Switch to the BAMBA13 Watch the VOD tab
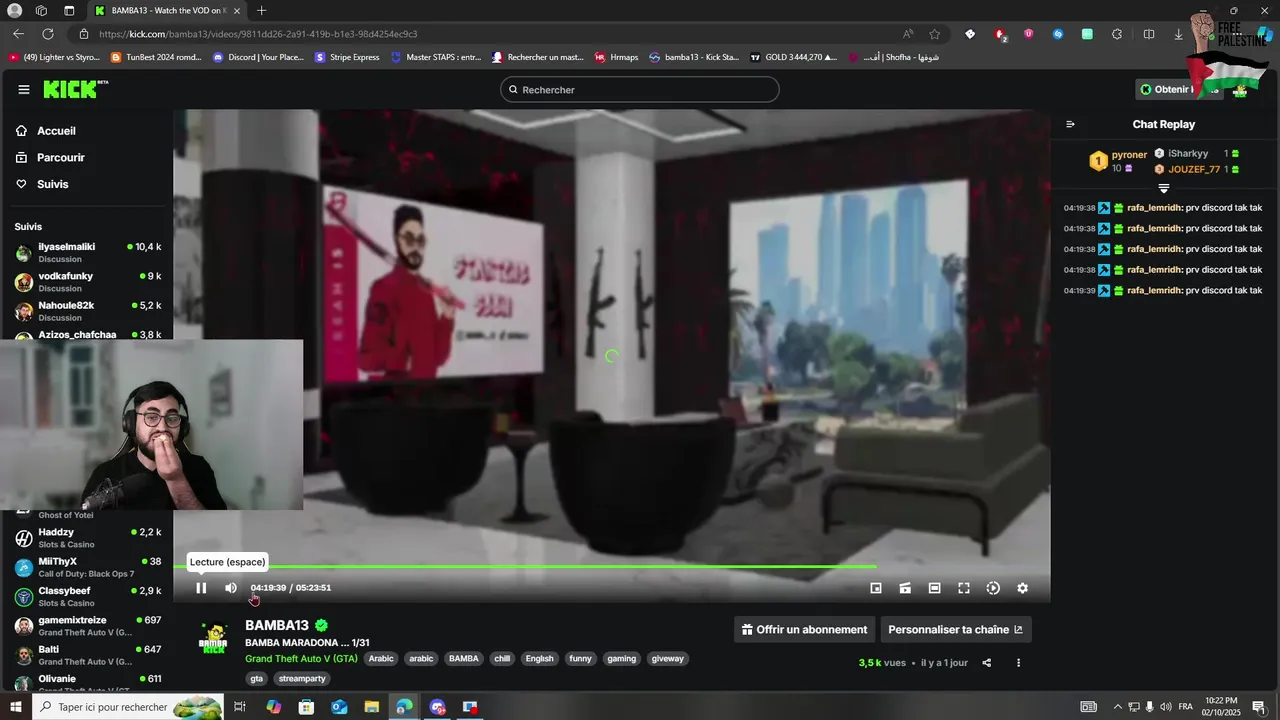Screen dimensions: 1280x720 (x=168, y=11)
